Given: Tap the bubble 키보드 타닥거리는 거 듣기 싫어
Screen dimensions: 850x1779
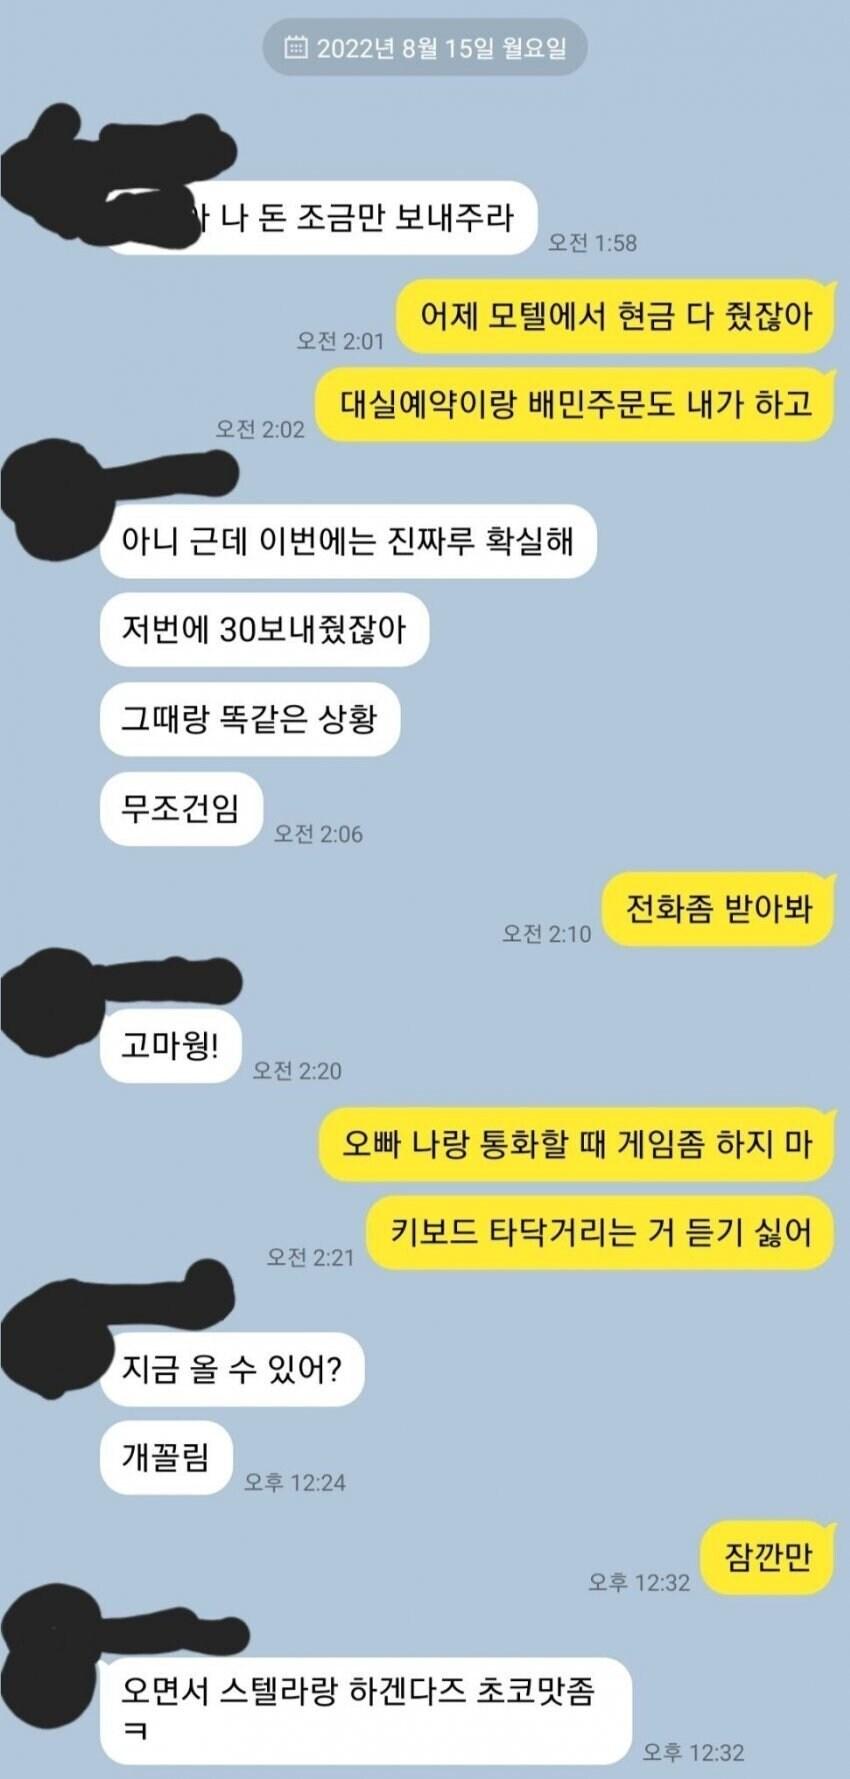Looking at the screenshot, I should pos(600,1232).
